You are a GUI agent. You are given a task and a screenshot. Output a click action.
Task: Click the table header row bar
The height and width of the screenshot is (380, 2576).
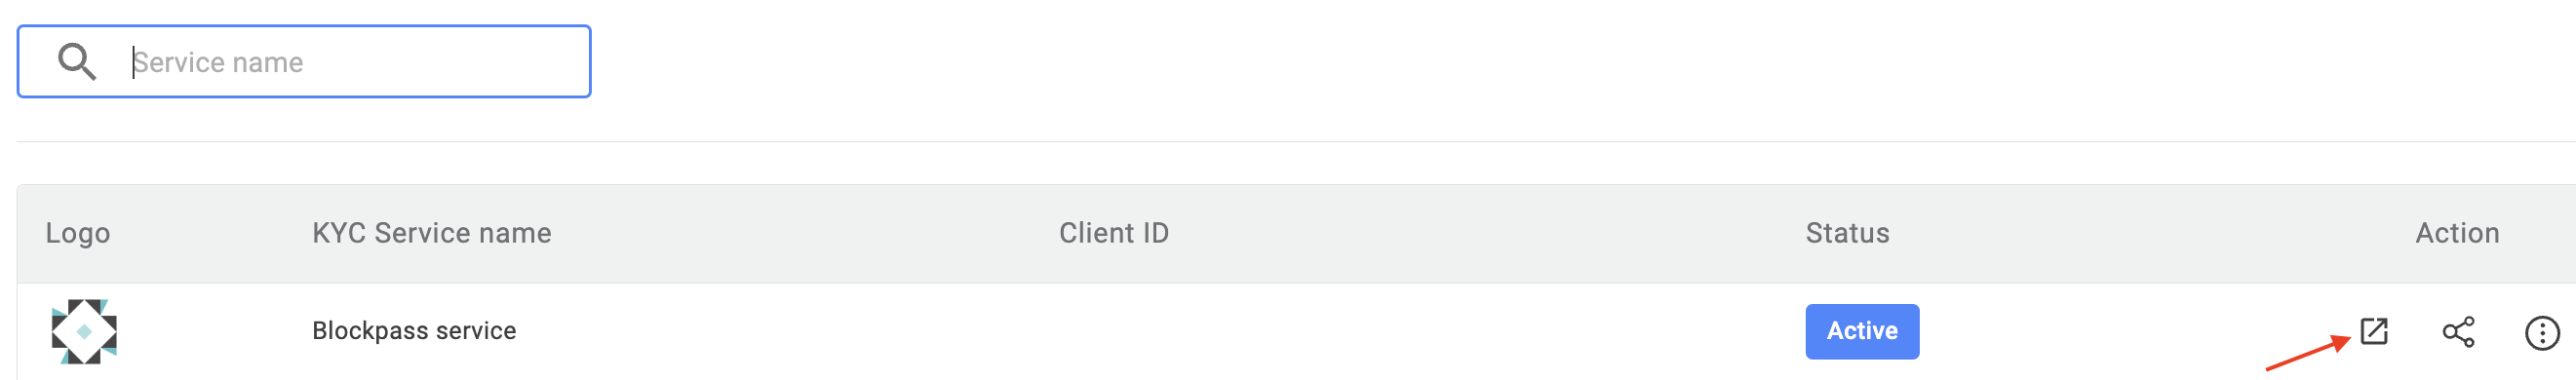pyautogui.click(x=1296, y=234)
